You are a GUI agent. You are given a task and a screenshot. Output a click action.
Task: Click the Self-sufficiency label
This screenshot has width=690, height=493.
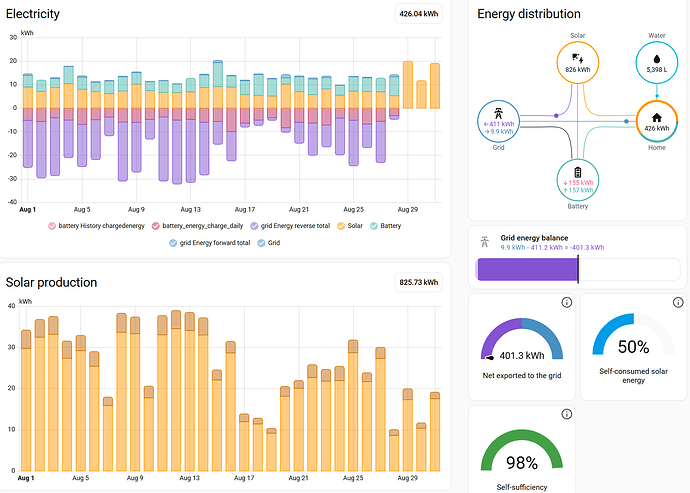tap(522, 487)
